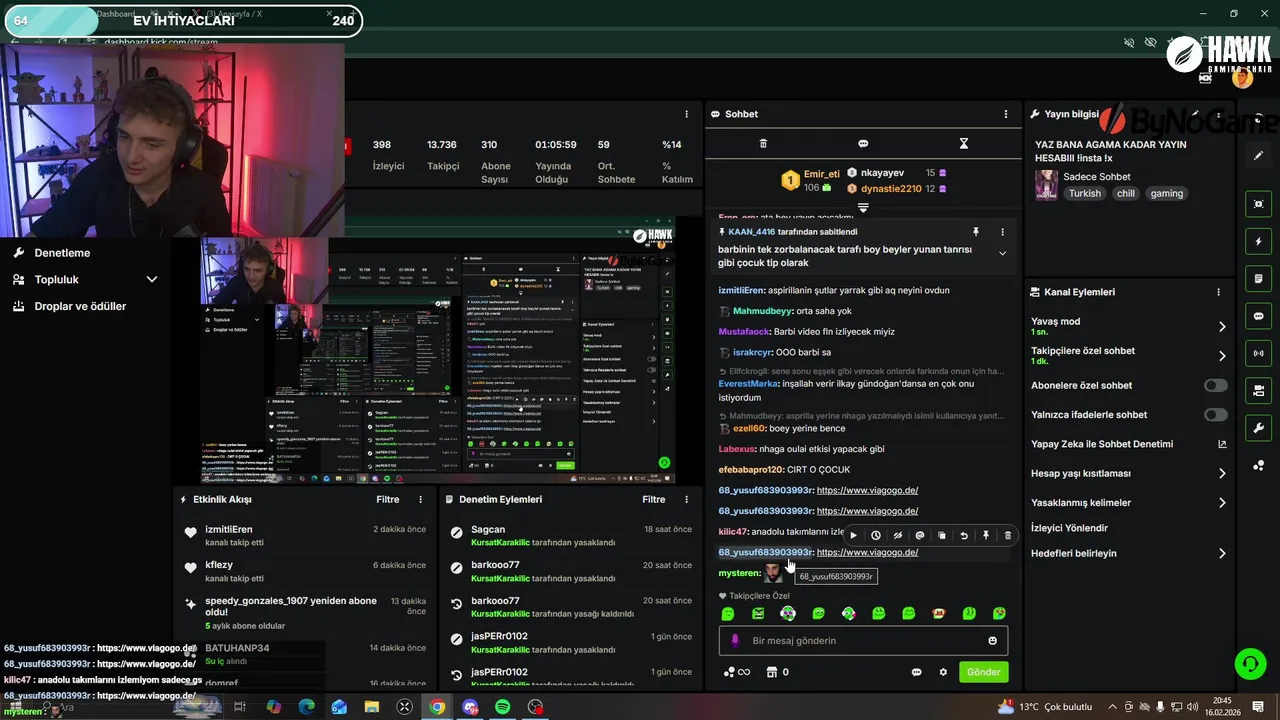
Task: Show hidden system tray icons chevron
Action: (1111, 707)
